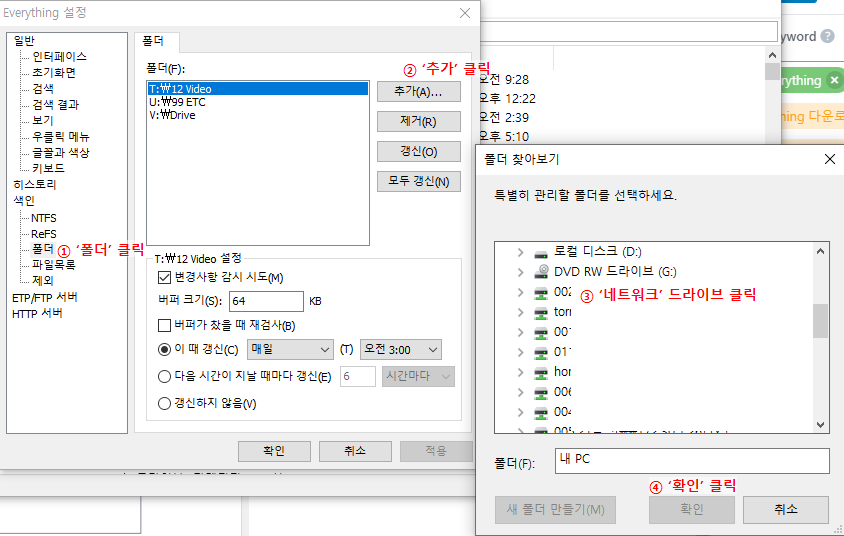Expand the '01' network drive node
The height and width of the screenshot is (536, 844).
point(520,352)
